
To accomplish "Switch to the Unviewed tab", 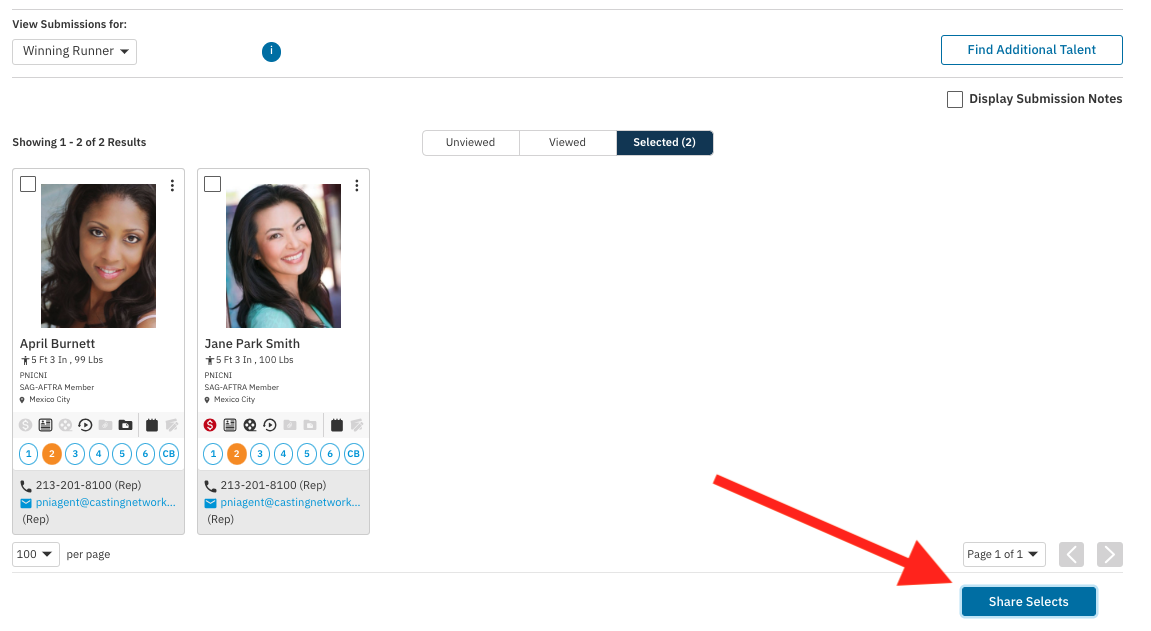I will (470, 142).
